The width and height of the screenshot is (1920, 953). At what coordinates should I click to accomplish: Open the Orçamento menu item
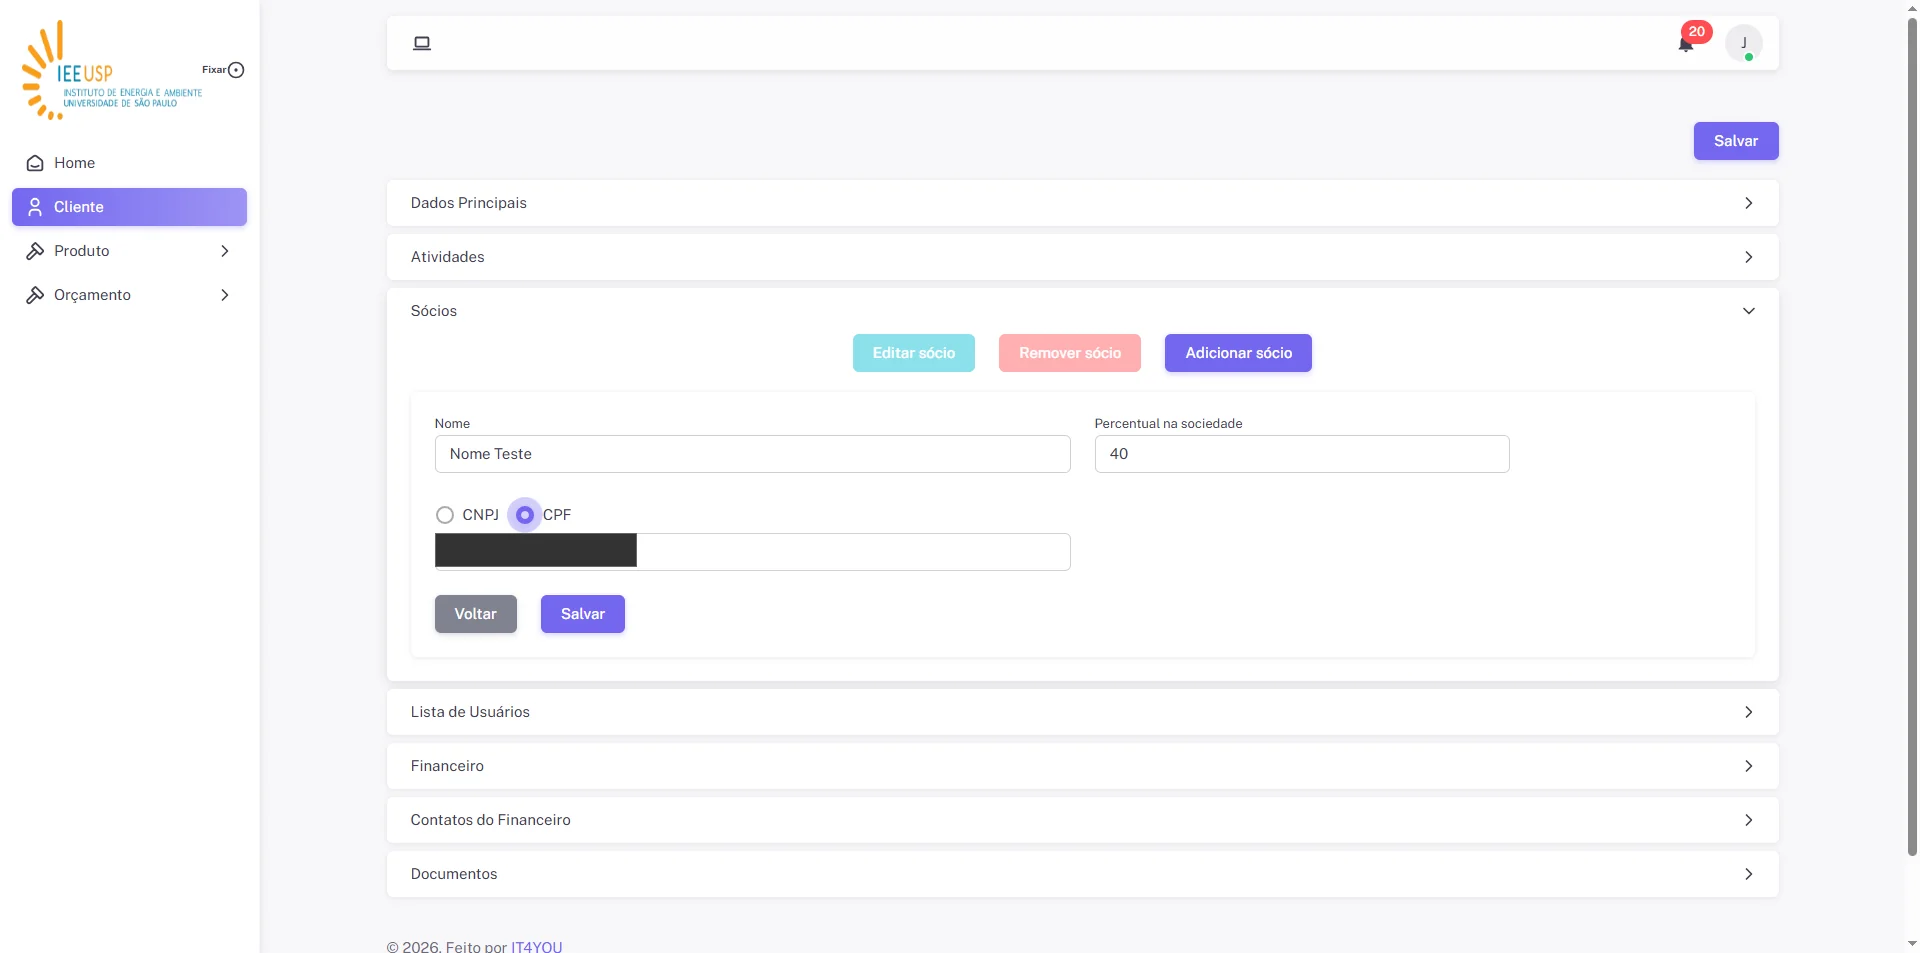pos(129,295)
